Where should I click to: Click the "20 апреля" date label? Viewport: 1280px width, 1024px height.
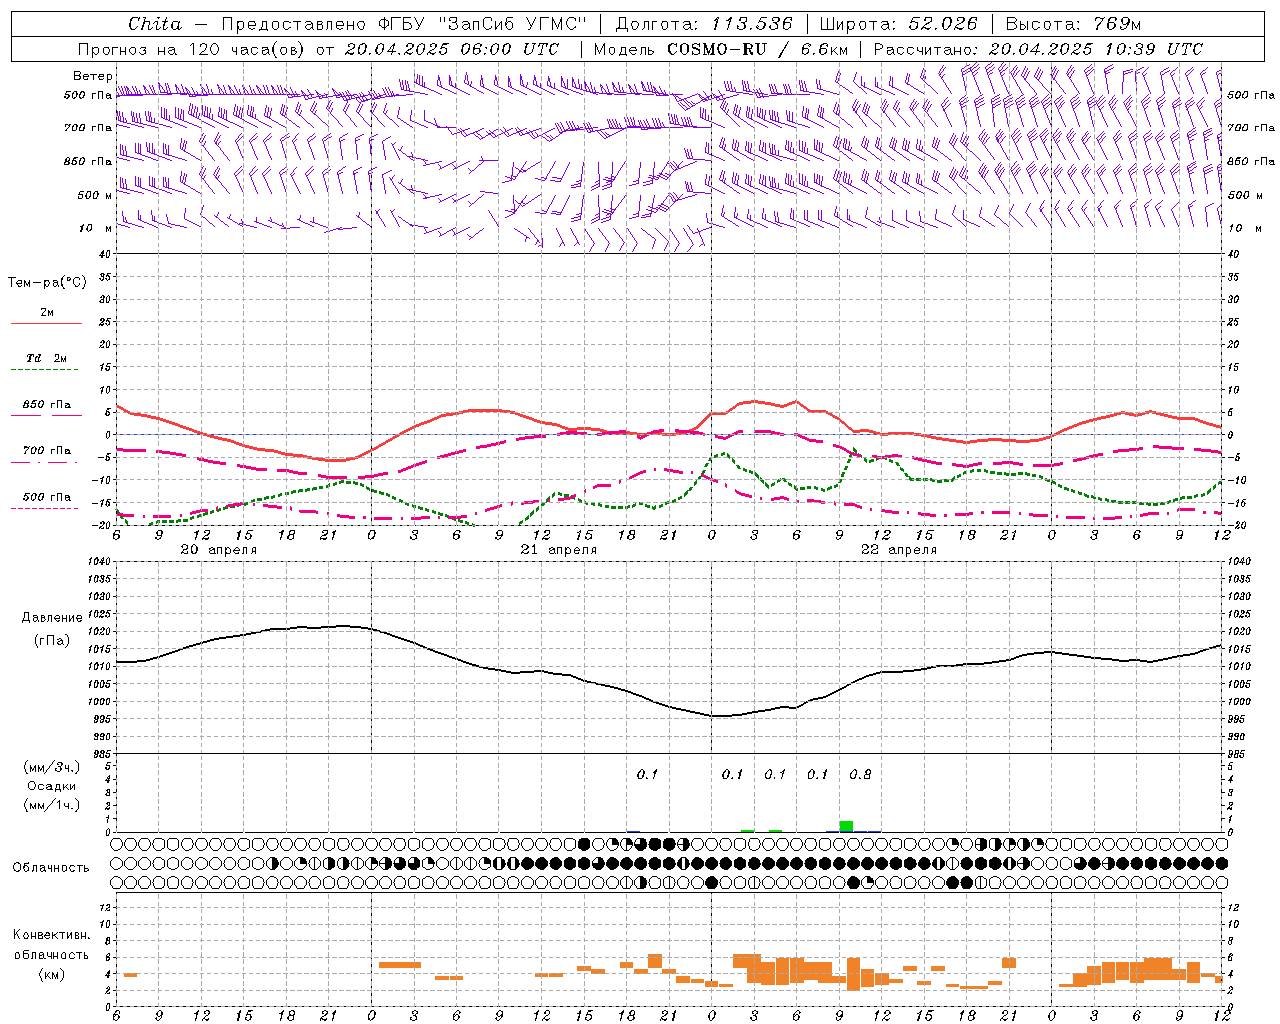tap(218, 550)
